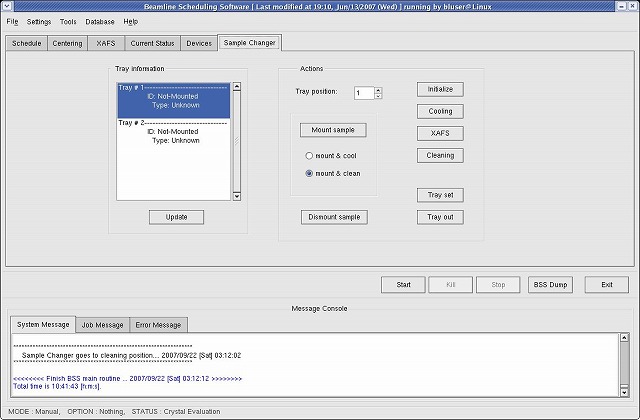Open the File menu
Image resolution: width=640 pixels, height=420 pixels.
(x=12, y=22)
